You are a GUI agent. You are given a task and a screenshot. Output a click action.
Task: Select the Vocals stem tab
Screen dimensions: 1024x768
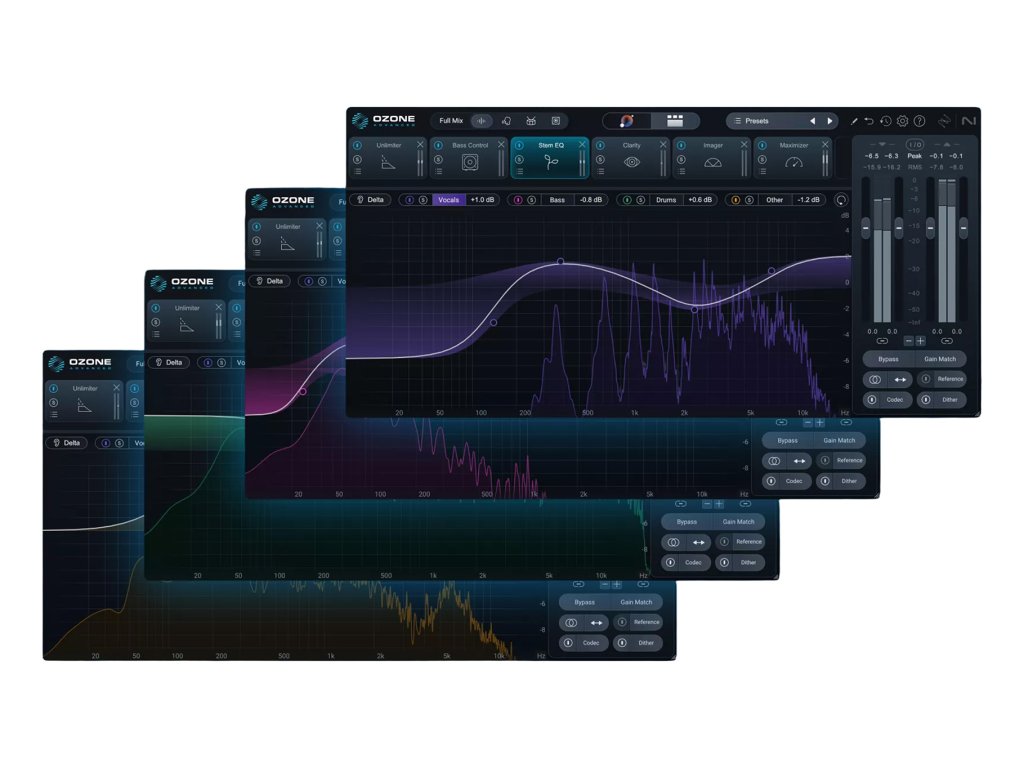(449, 200)
